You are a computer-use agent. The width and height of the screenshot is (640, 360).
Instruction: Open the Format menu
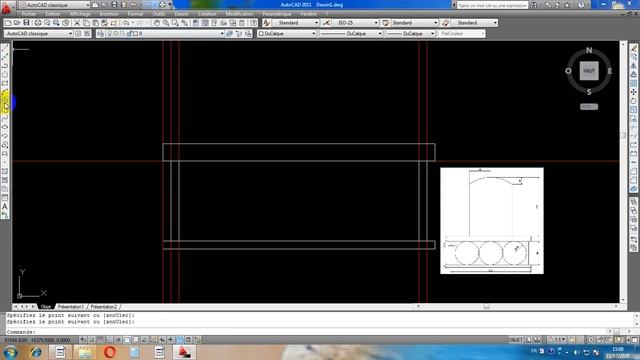(x=136, y=14)
